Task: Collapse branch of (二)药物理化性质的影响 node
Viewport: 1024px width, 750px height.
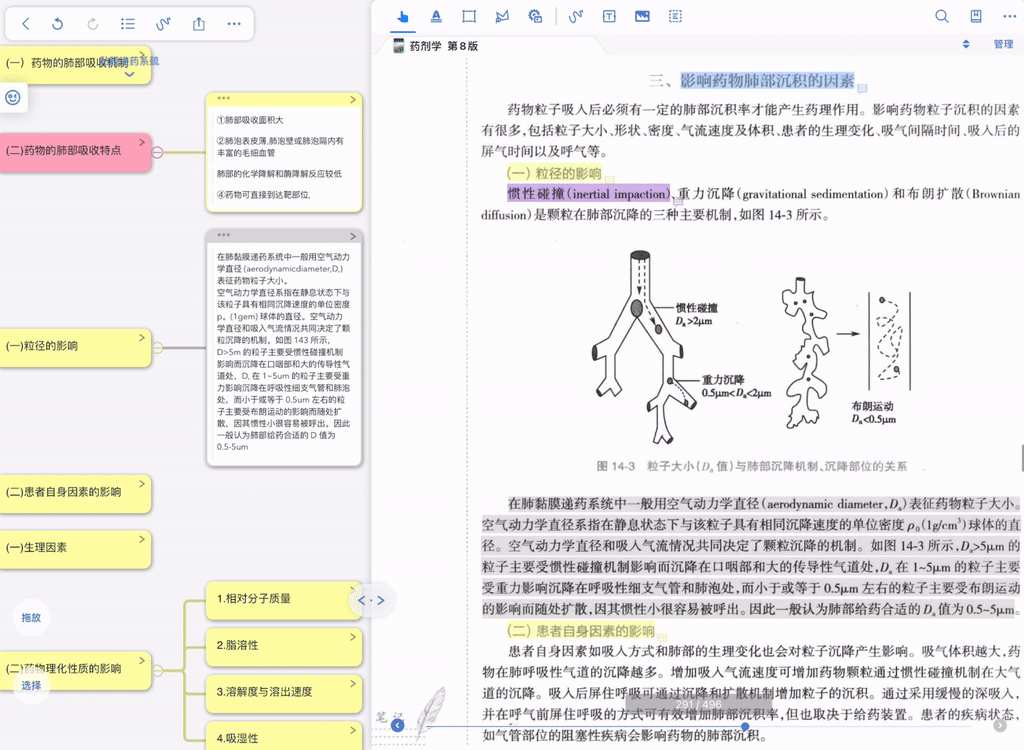Action: click(x=157, y=670)
